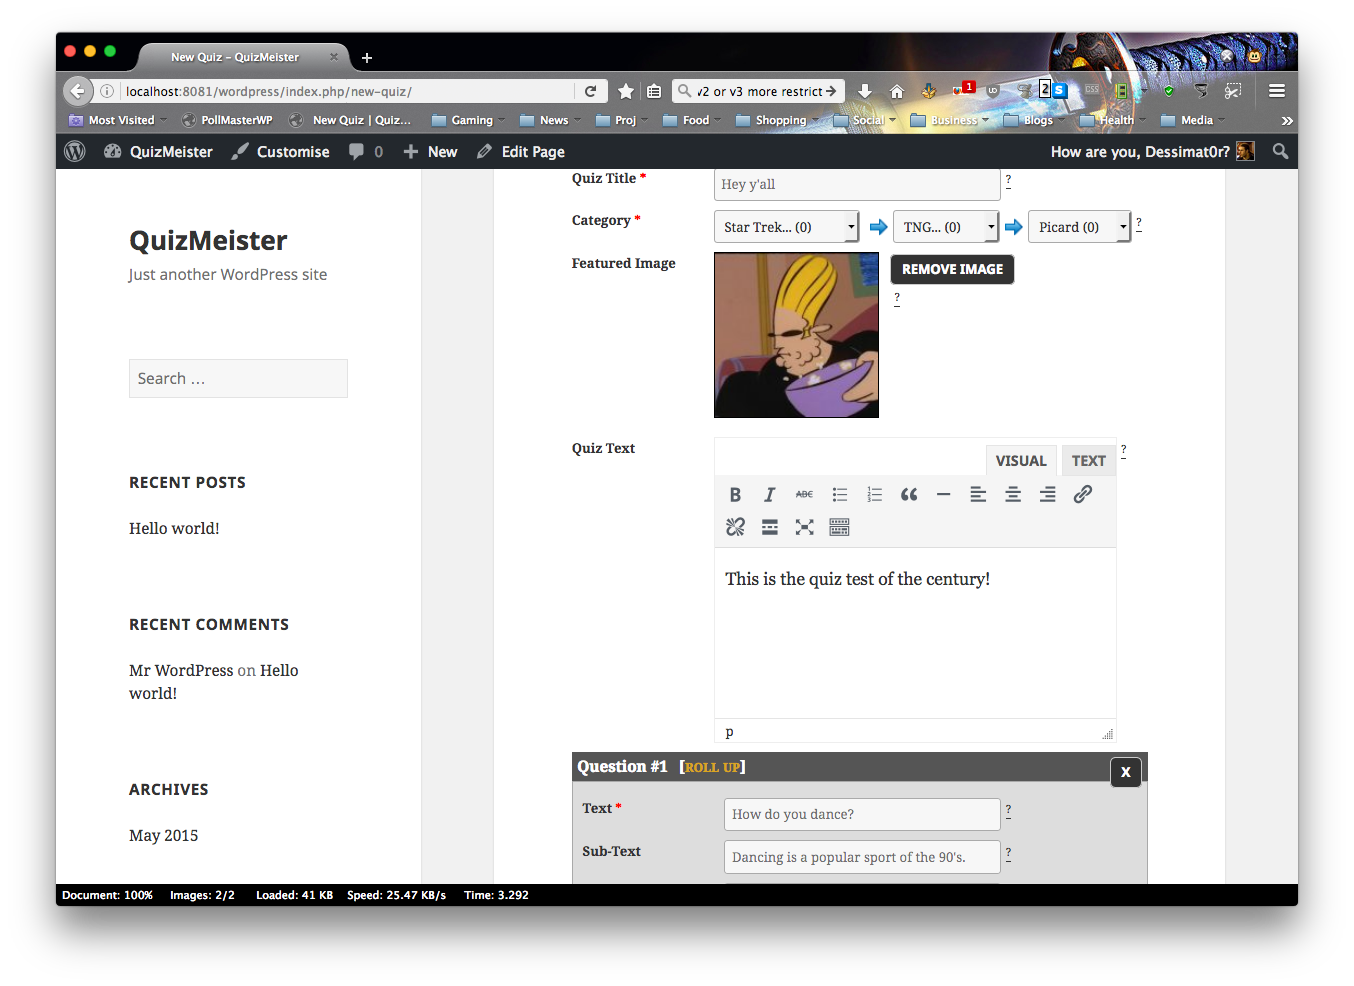Viewport: 1354px width, 986px height.
Task: Open a new browser tab
Action: click(367, 58)
